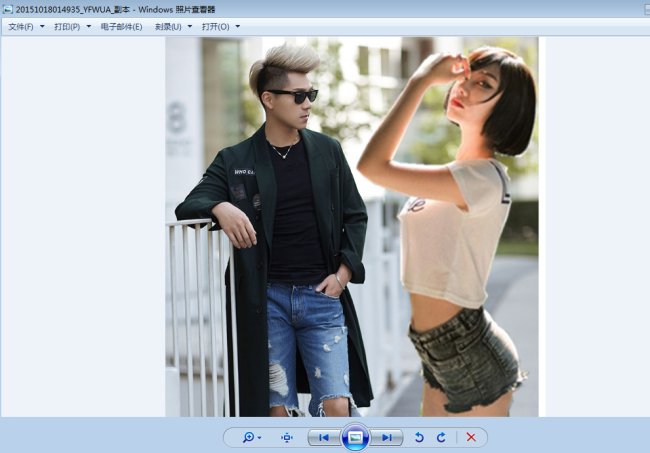The height and width of the screenshot is (453, 650).
Task: Expand the arrow next to 文件(F)
Action: point(42,26)
